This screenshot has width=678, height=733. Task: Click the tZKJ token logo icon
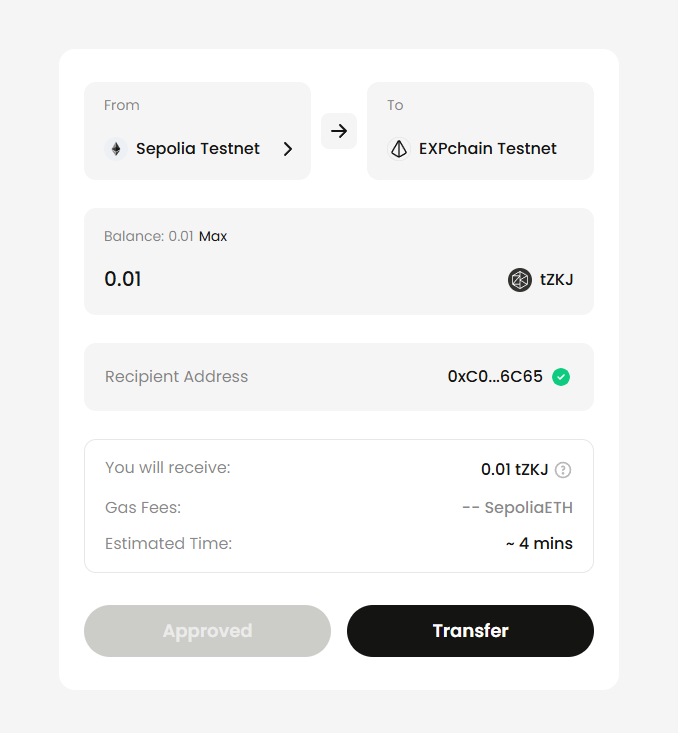click(x=520, y=280)
